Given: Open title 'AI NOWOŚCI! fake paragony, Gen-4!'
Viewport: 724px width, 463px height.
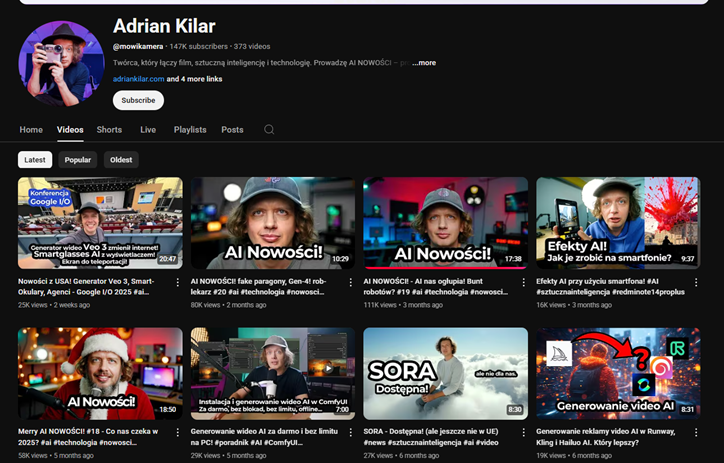Looking at the screenshot, I should pos(259,287).
